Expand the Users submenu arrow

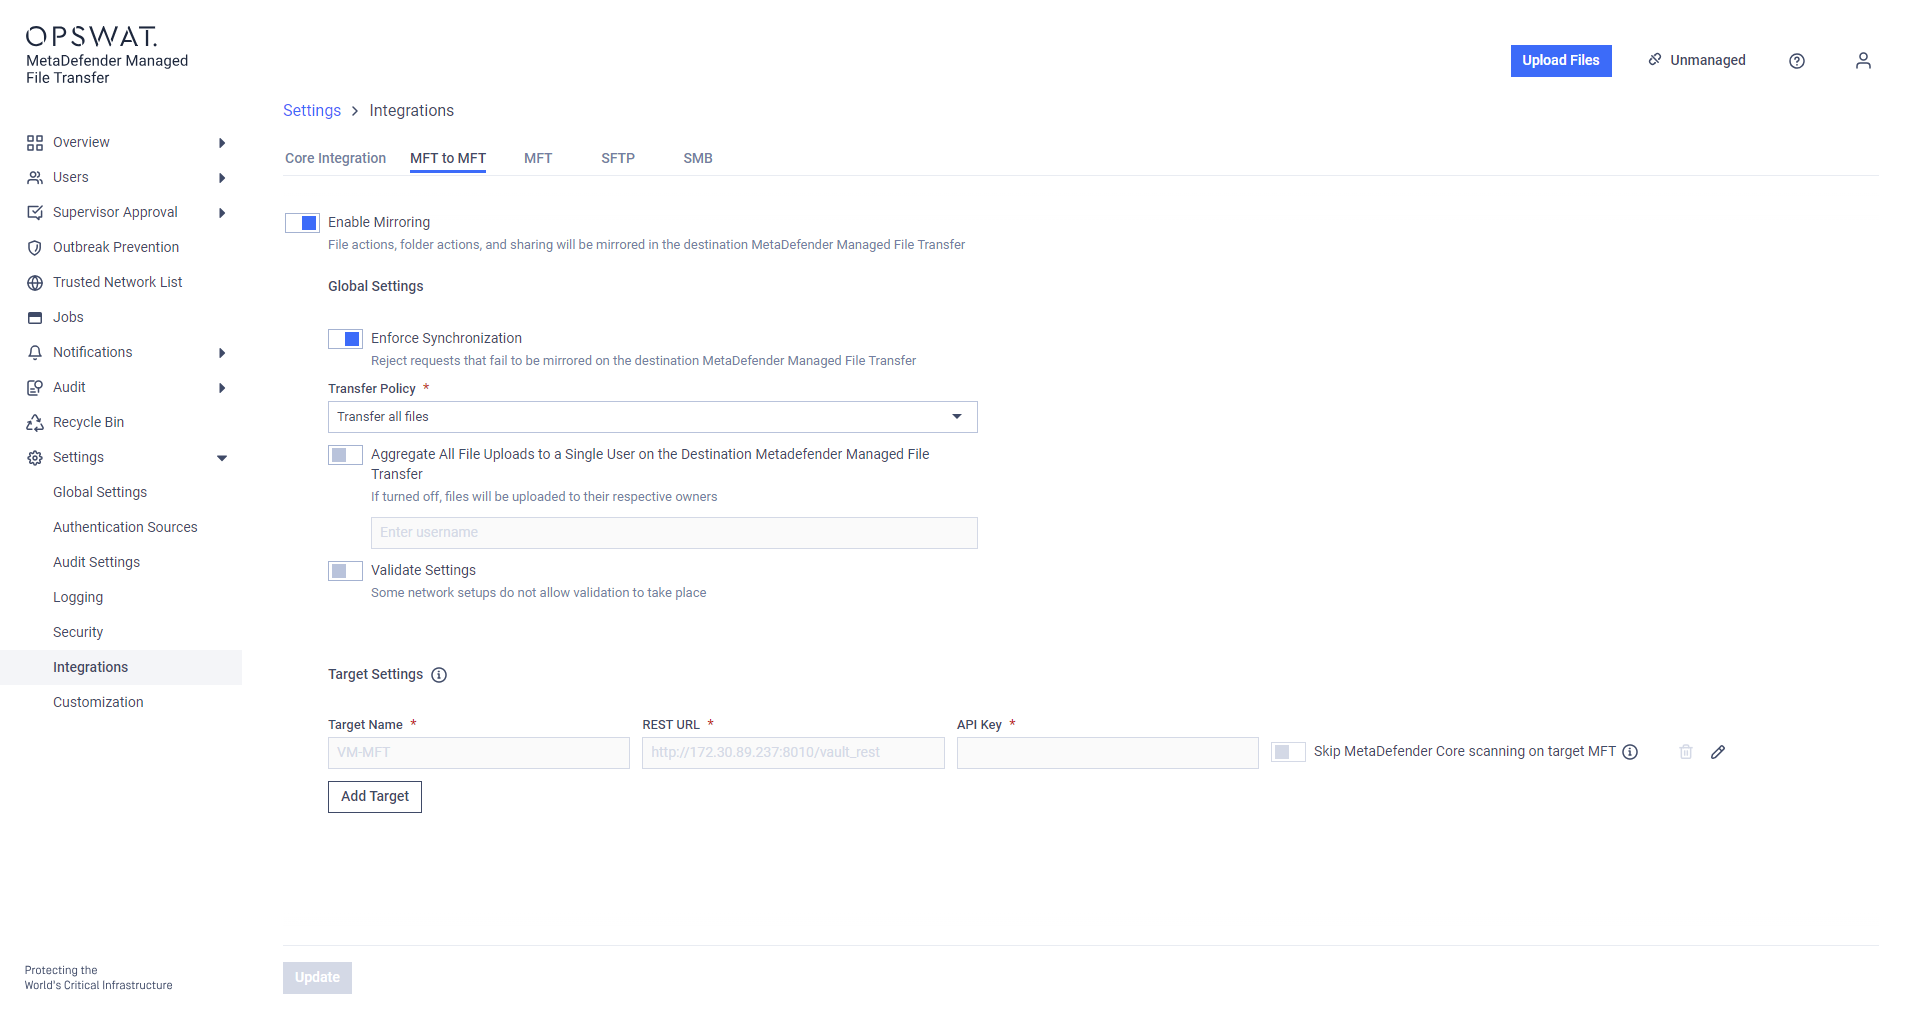(x=222, y=178)
